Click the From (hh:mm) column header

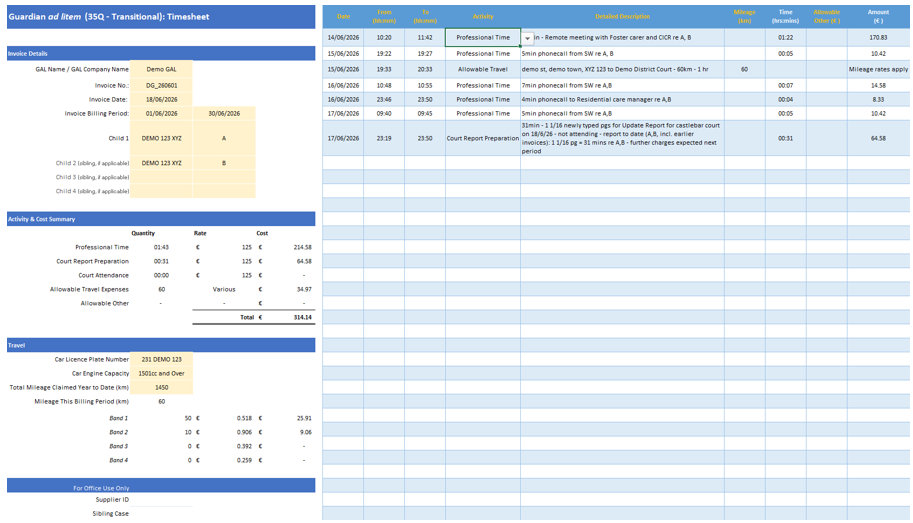coord(384,16)
